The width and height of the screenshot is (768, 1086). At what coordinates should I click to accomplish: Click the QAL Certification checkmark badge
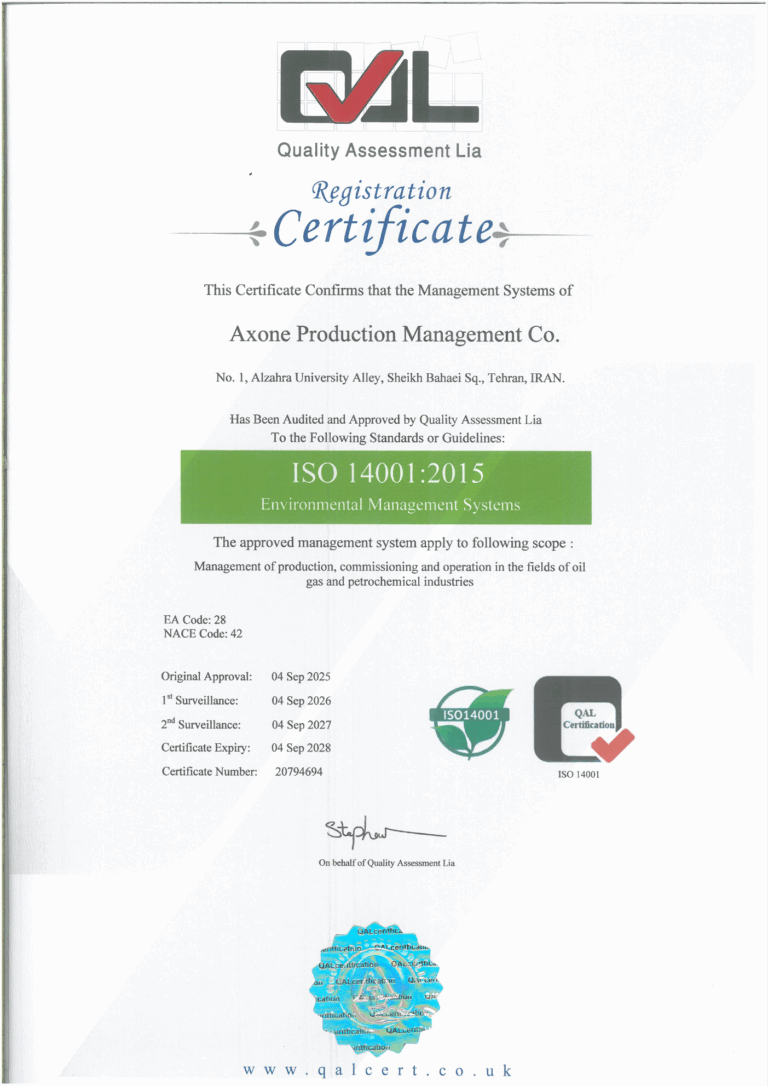tap(583, 720)
